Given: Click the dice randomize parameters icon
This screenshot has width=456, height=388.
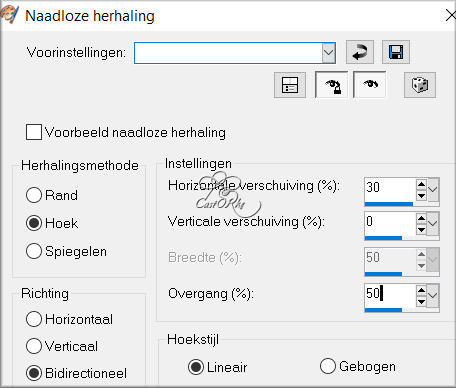Looking at the screenshot, I should [x=420, y=85].
